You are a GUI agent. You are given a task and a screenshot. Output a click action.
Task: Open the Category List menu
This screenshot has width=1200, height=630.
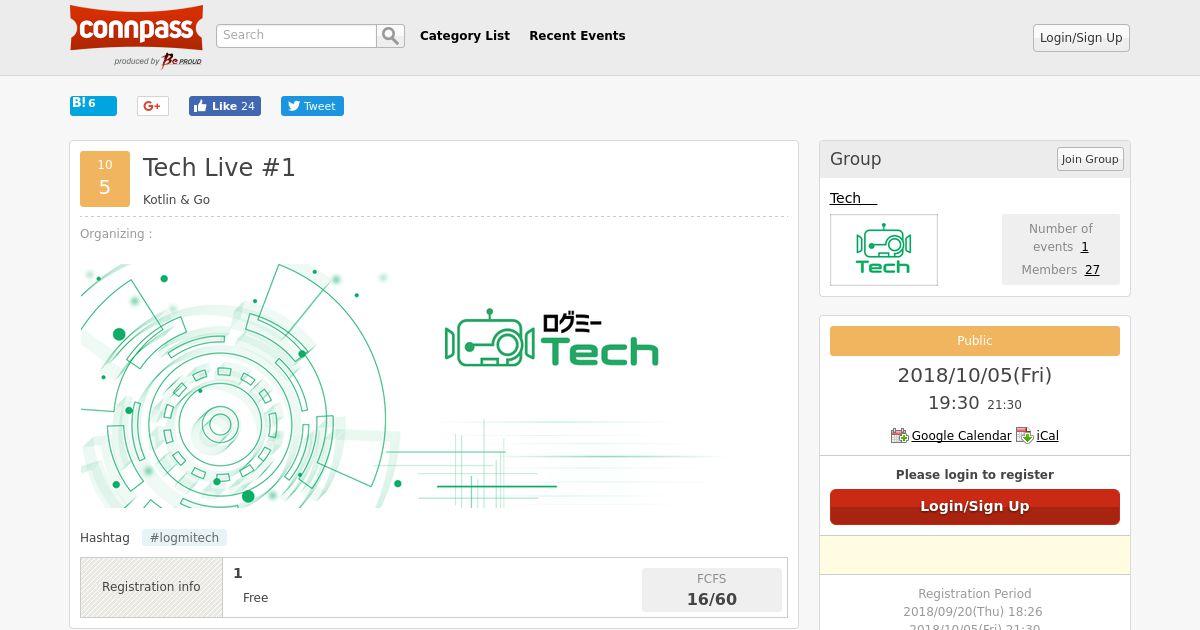point(465,36)
